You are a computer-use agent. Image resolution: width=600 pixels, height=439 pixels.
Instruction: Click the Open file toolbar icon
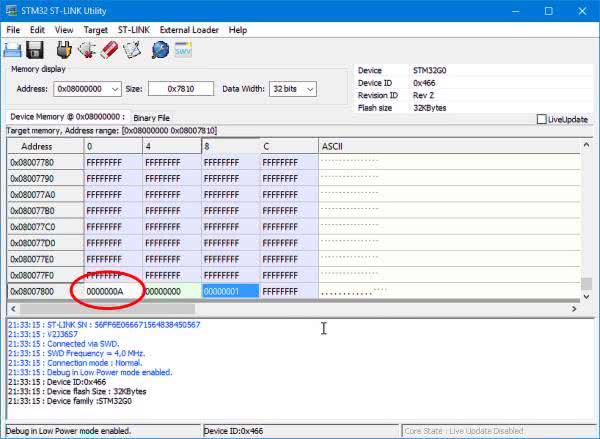[x=16, y=49]
